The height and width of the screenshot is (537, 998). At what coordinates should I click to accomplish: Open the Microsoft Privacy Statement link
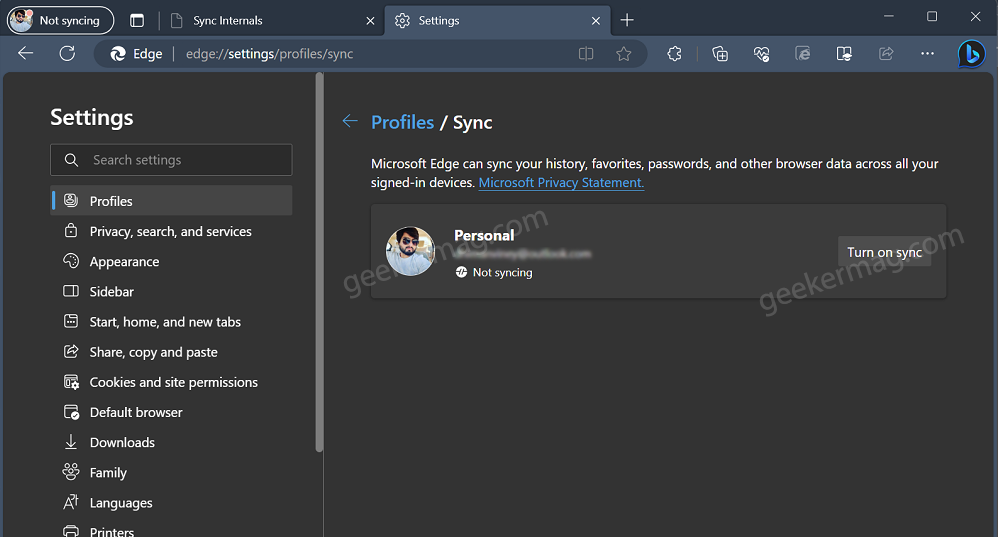click(x=561, y=183)
